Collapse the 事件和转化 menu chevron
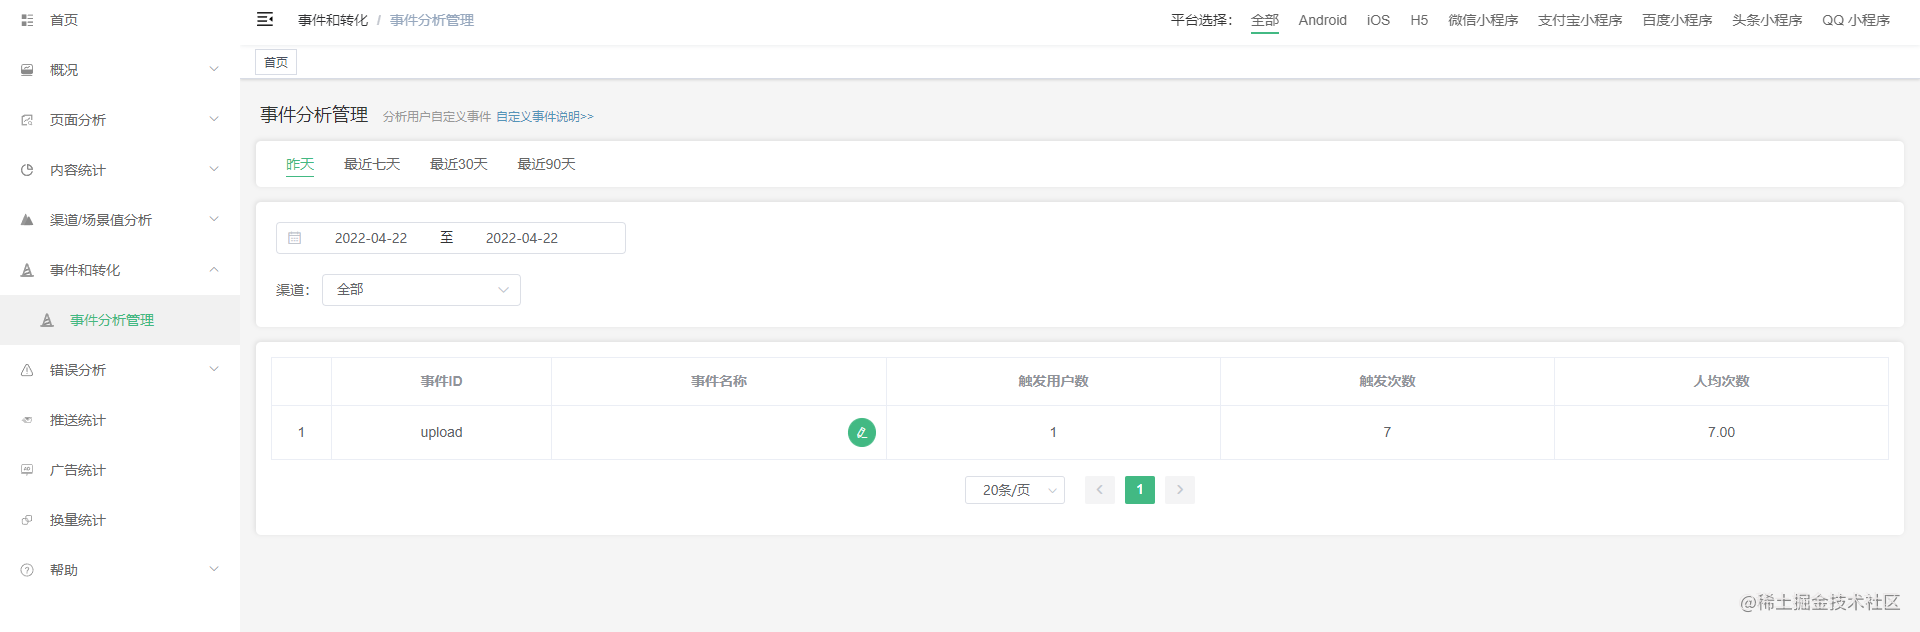 tap(214, 269)
